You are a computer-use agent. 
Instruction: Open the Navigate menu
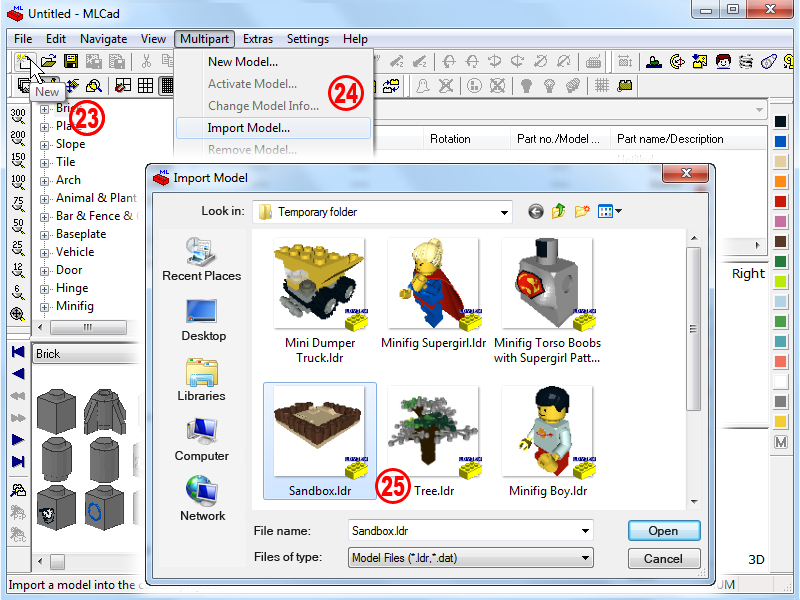[104, 39]
